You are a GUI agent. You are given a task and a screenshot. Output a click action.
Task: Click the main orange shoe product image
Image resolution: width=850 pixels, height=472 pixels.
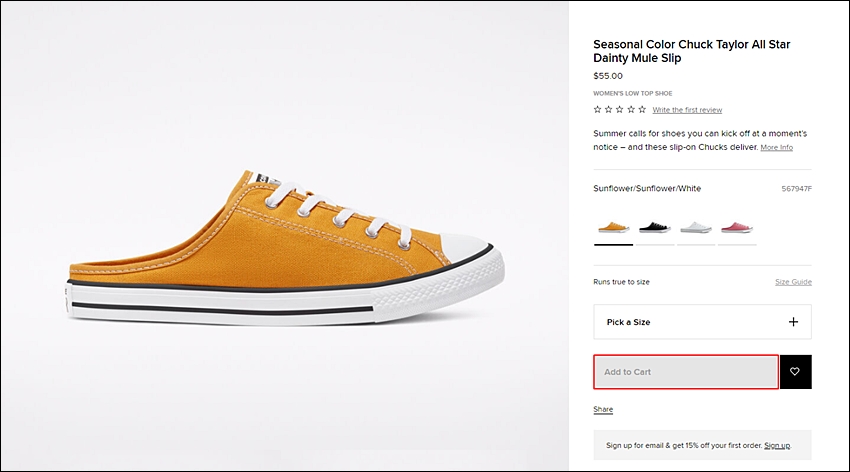point(286,248)
